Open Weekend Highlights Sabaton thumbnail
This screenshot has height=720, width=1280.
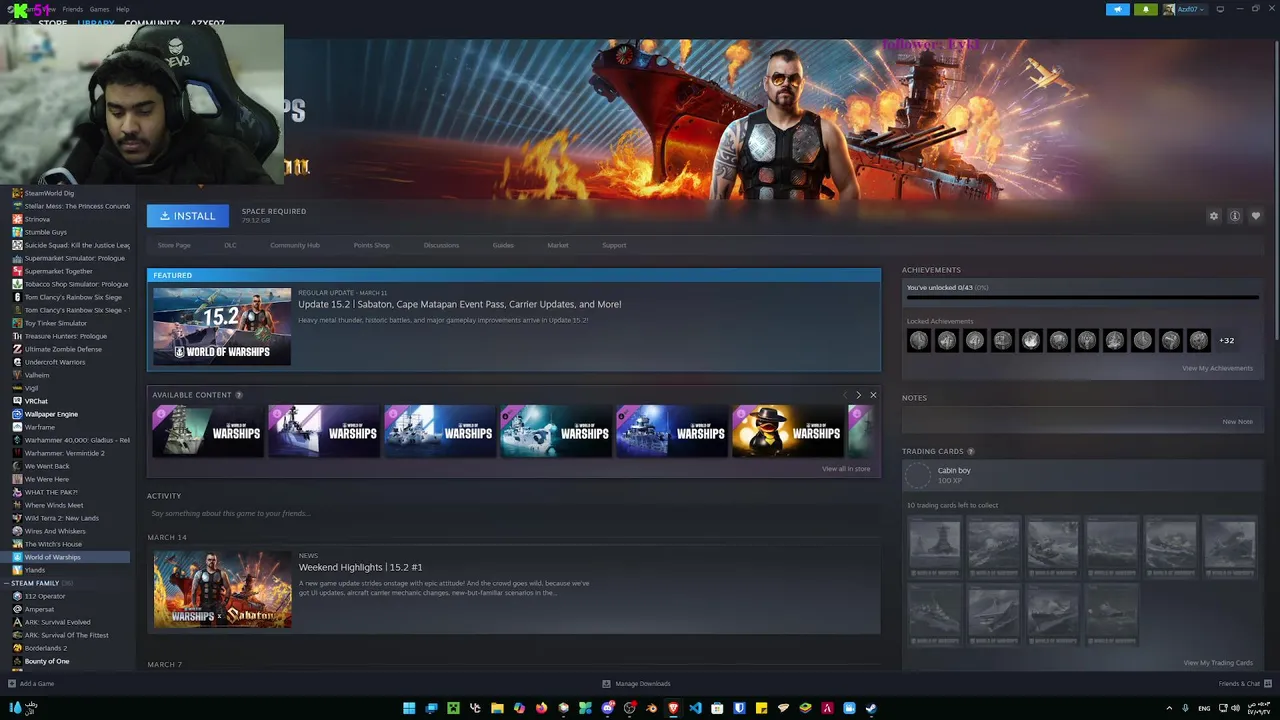click(x=223, y=589)
